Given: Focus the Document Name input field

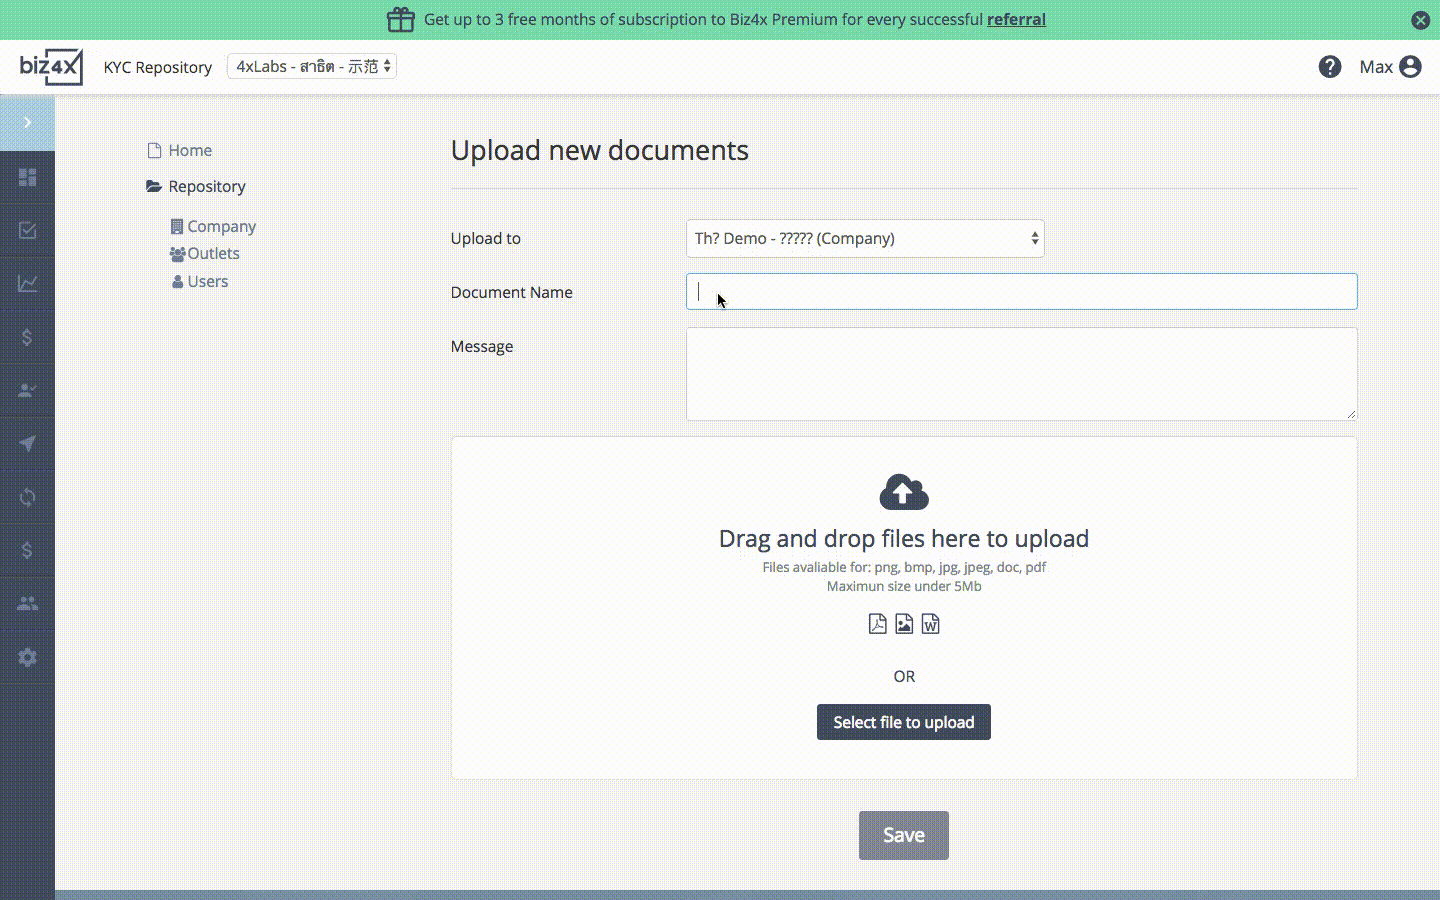Looking at the screenshot, I should 1021,292.
